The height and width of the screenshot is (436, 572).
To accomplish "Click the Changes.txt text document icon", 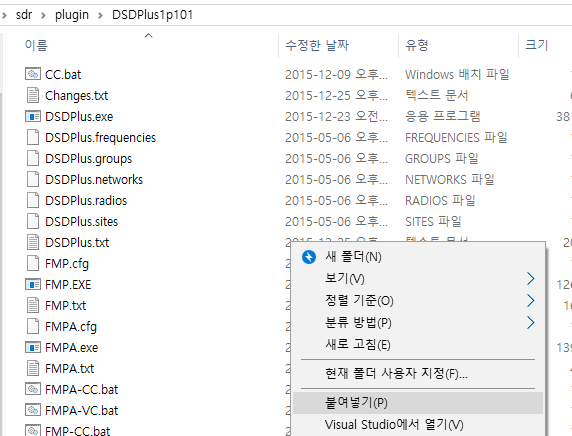I will tap(33, 95).
